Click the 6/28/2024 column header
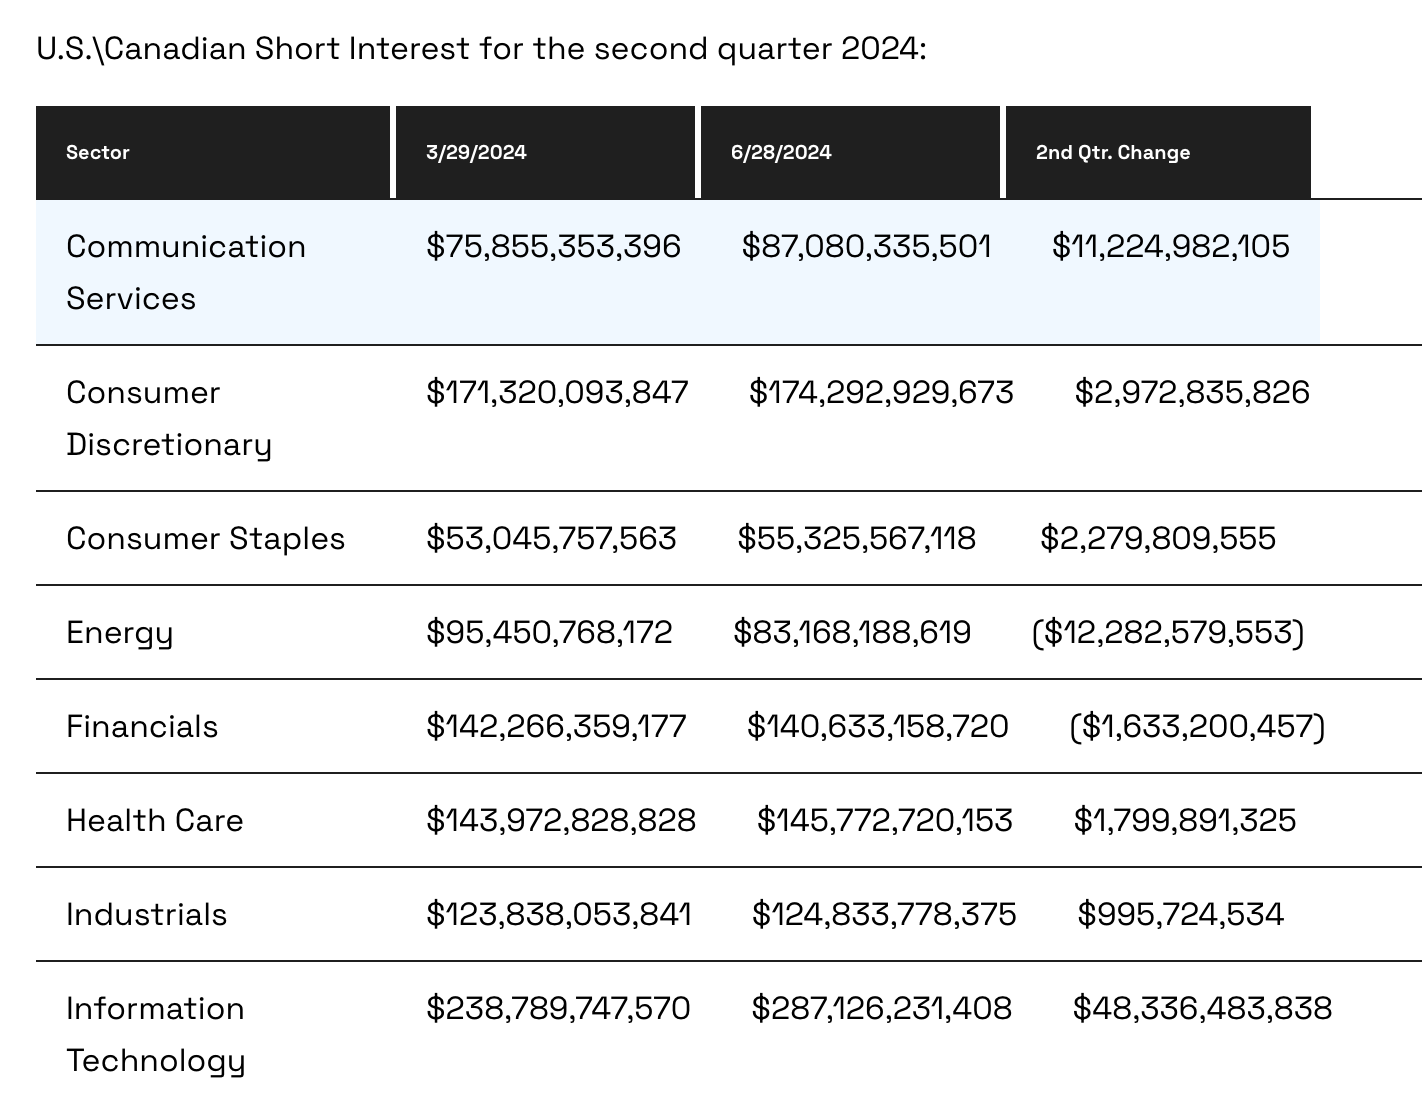This screenshot has width=1422, height=1102. tap(781, 153)
